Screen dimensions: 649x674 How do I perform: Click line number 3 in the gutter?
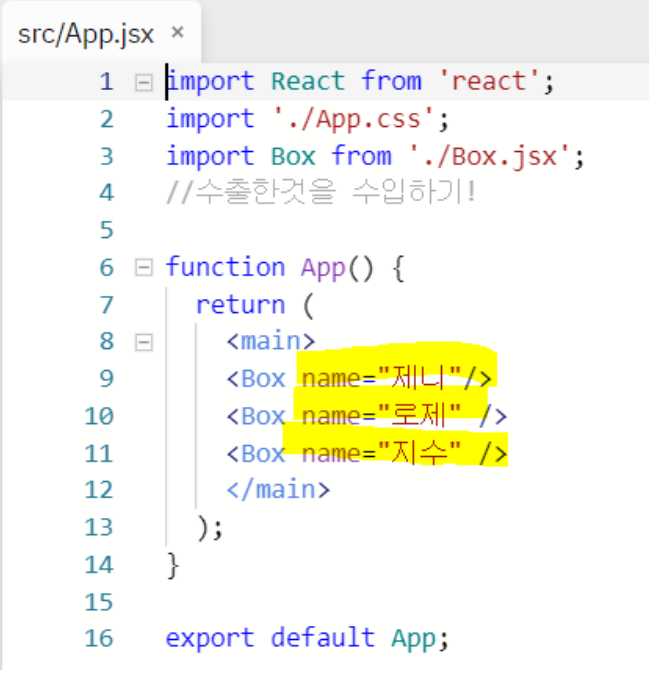coord(107,156)
